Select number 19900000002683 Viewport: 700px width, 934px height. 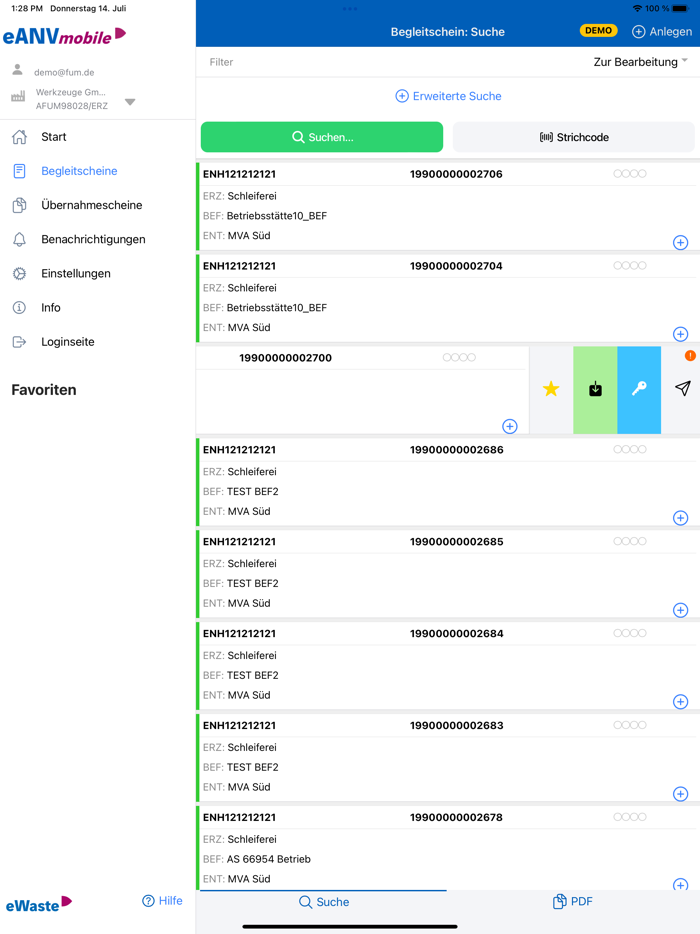[x=456, y=726]
